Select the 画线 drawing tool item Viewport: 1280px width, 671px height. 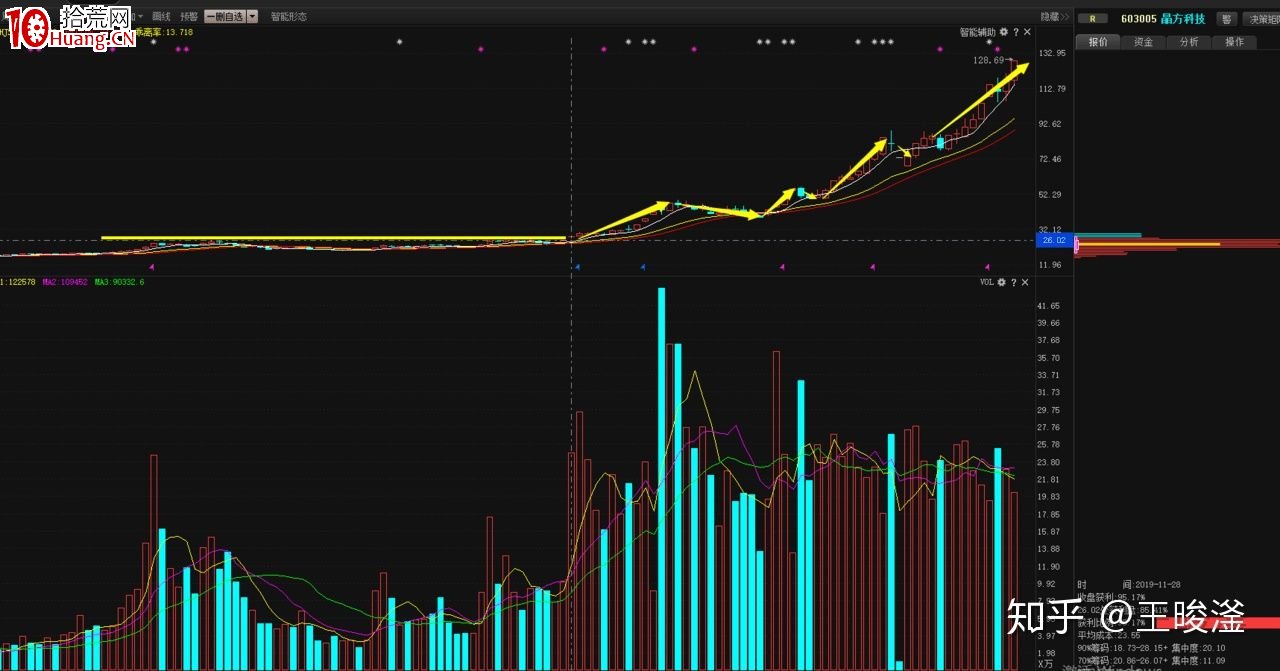click(x=161, y=16)
